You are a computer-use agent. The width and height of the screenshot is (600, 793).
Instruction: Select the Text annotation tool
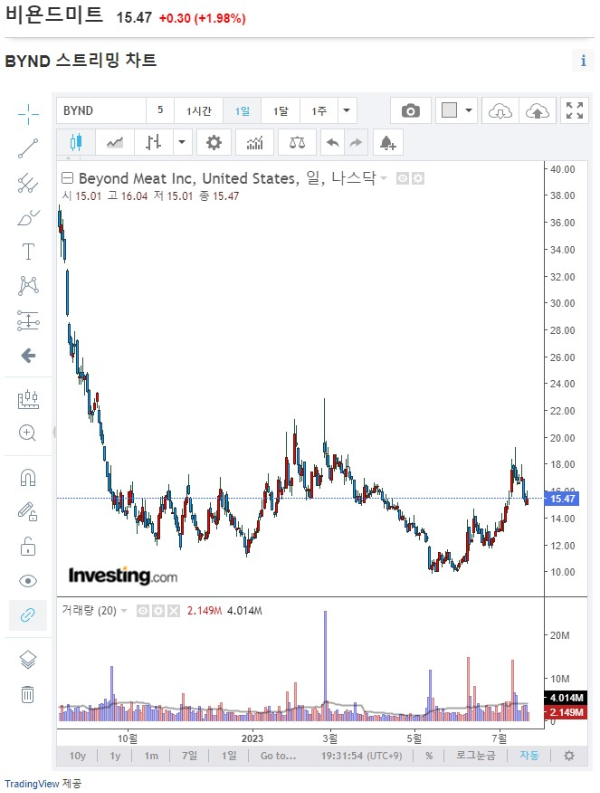[x=28, y=251]
